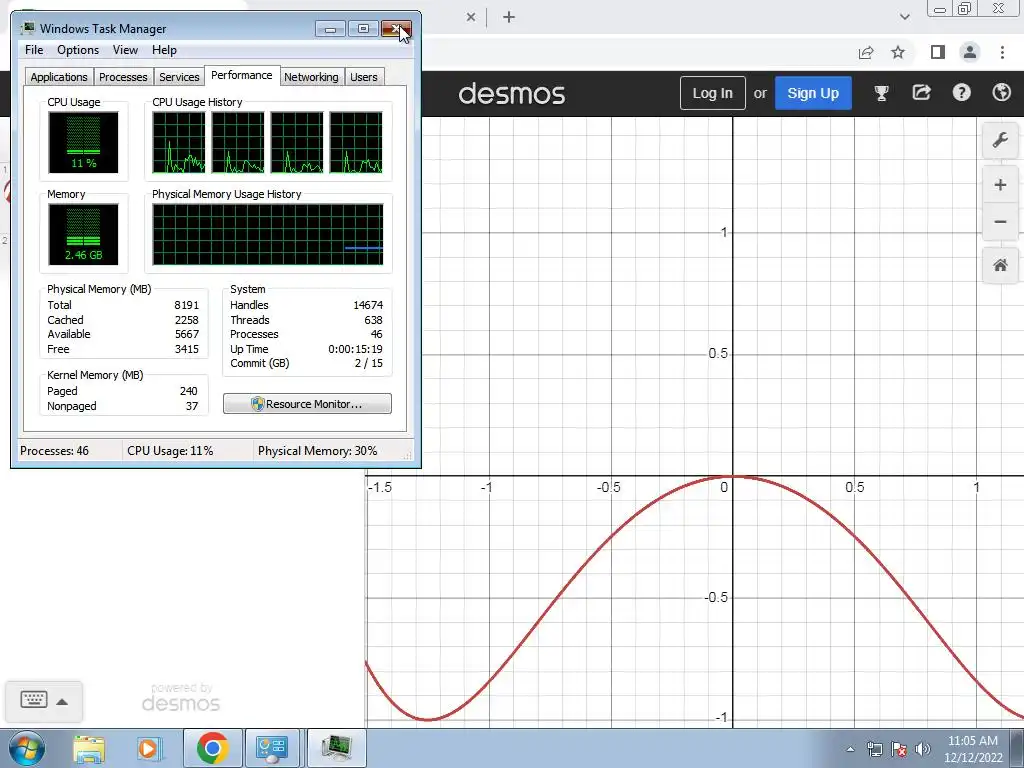1024x768 pixels.
Task: Zoom out on the Desmos graph
Action: [x=1000, y=222]
